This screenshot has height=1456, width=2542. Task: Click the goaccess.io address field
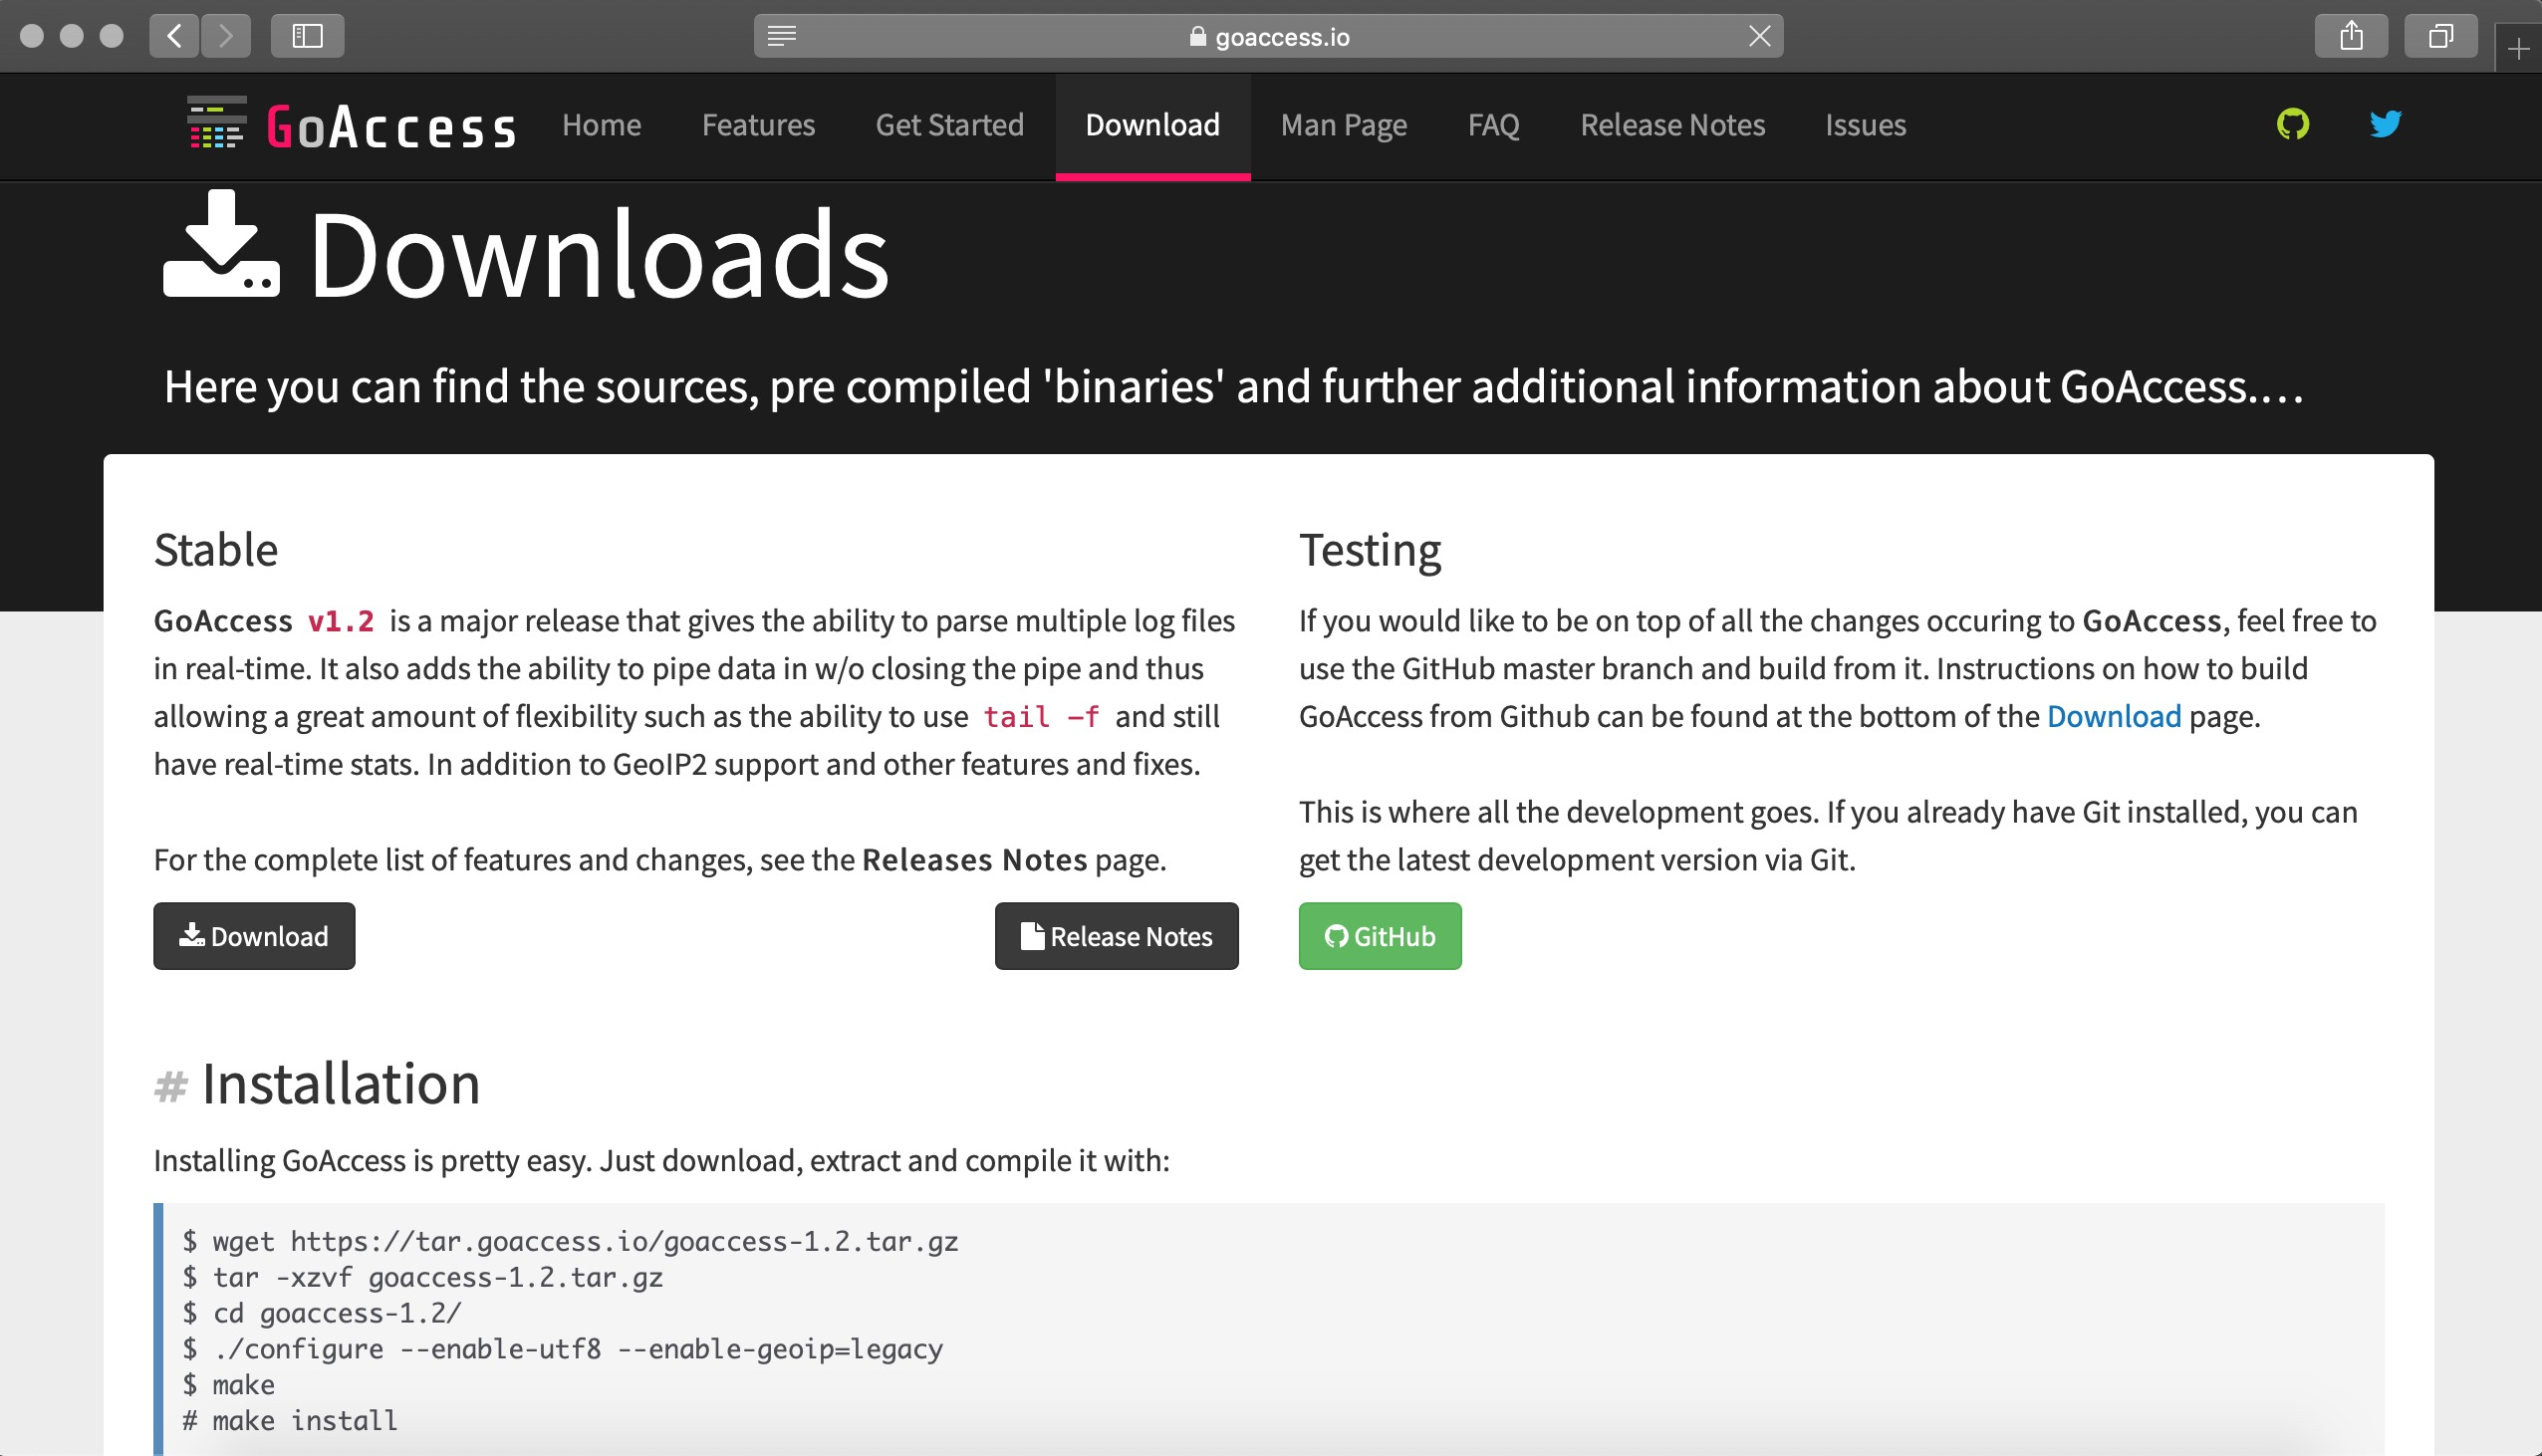pyautogui.click(x=1270, y=37)
